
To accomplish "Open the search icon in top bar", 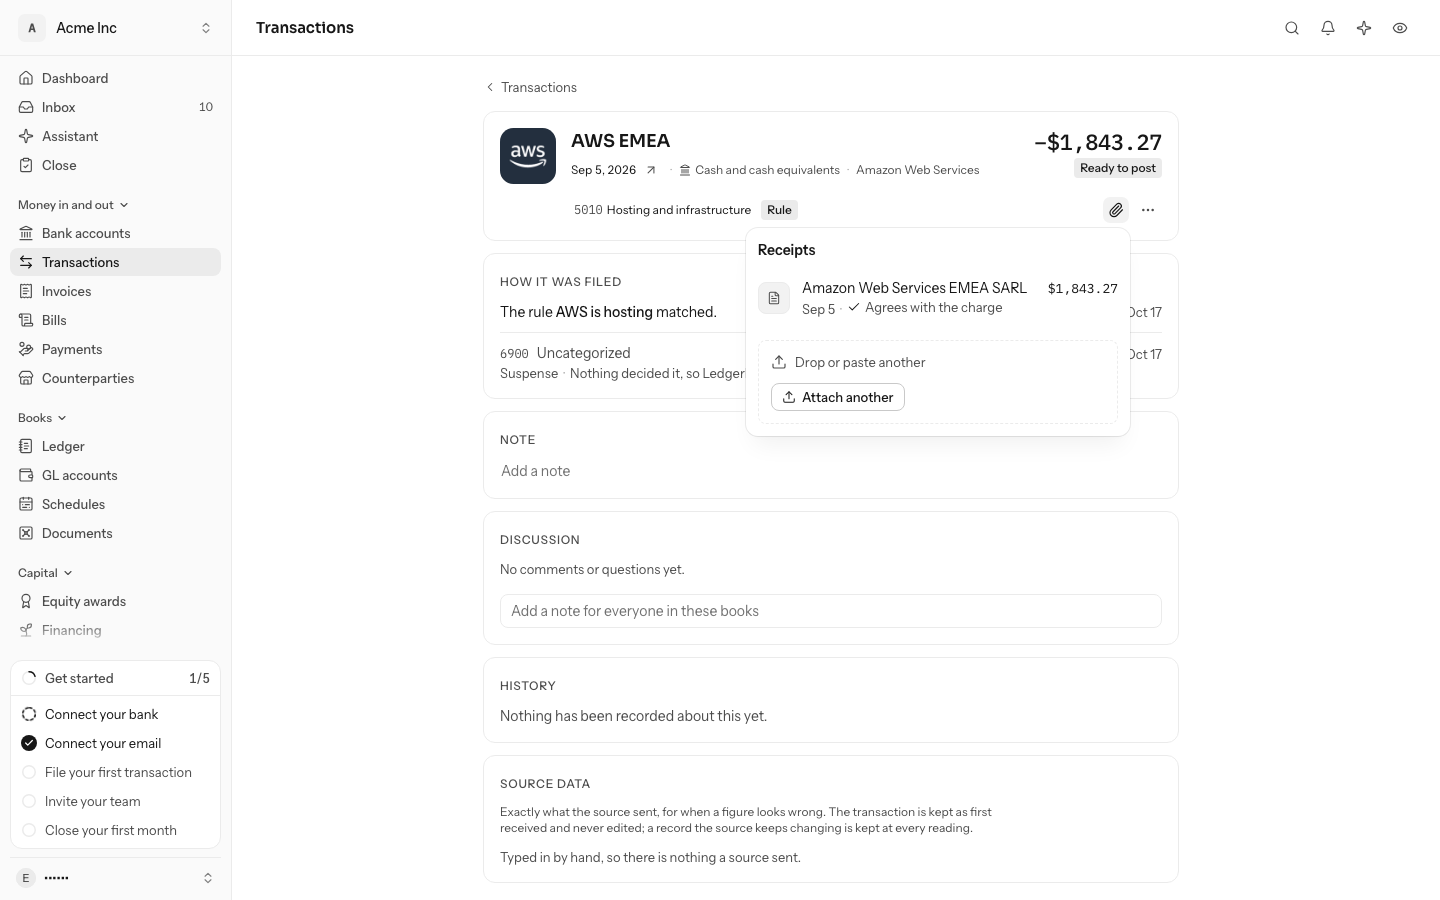I will 1292,28.
